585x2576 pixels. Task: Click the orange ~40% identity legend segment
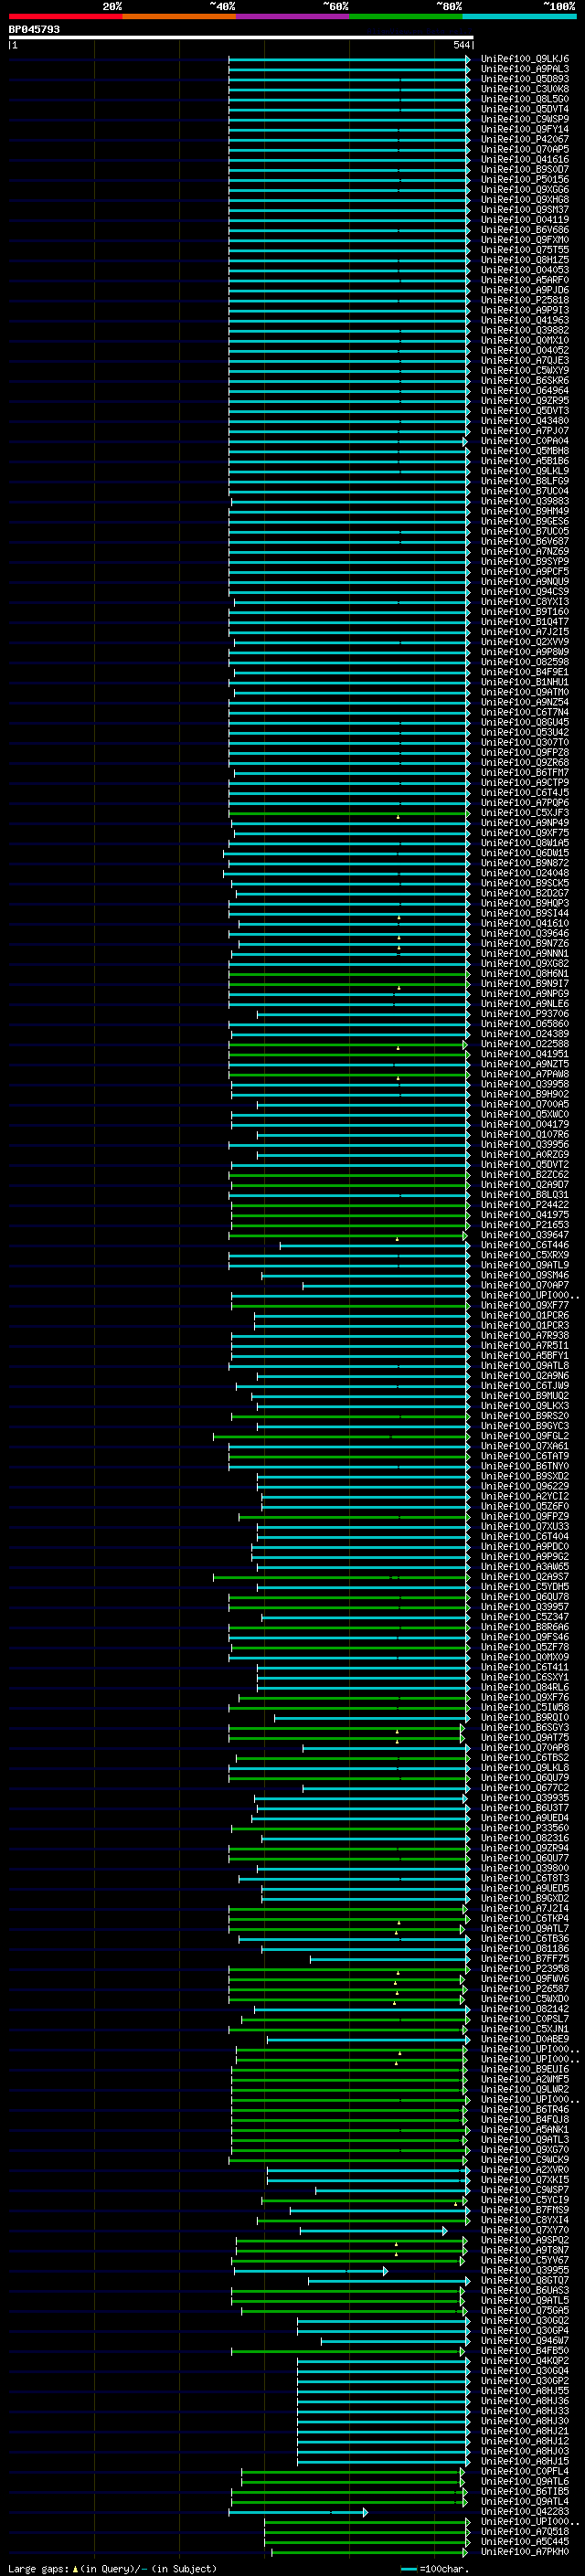pos(179,16)
